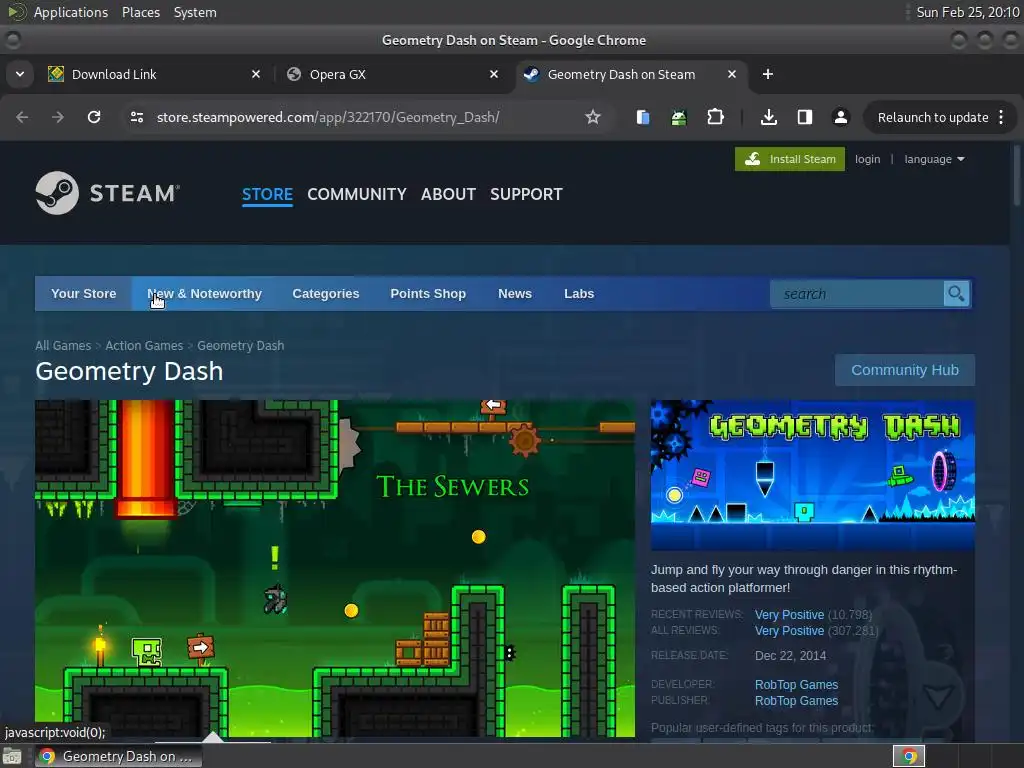The image size is (1024, 768).
Task: View site information icon in address bar
Action: coord(136,117)
